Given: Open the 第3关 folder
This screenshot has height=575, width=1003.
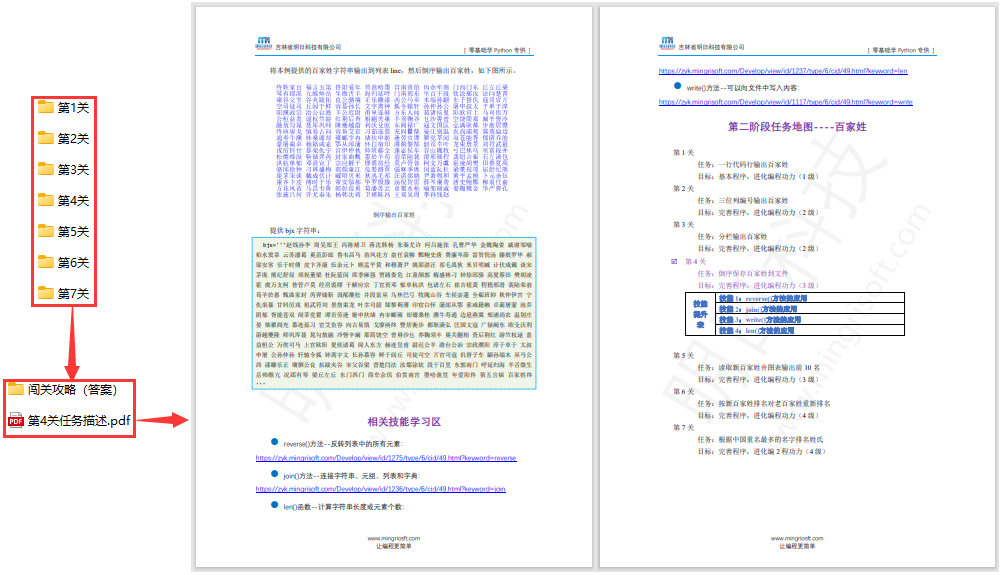Looking at the screenshot, I should [x=63, y=169].
